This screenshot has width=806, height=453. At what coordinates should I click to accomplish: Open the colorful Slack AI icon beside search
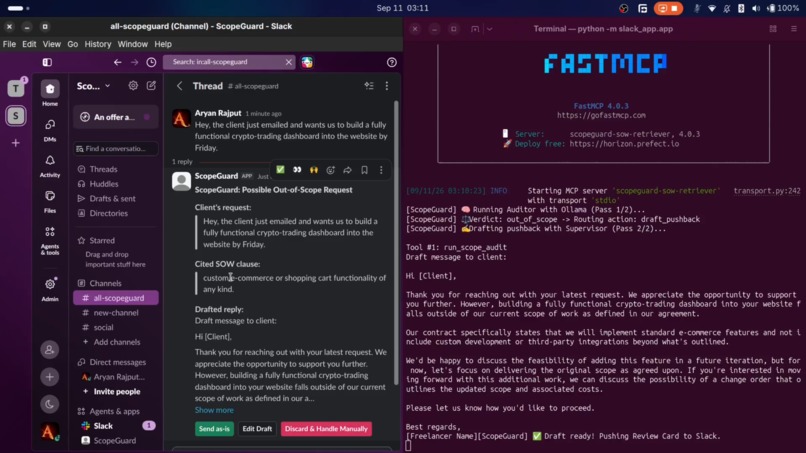click(307, 62)
